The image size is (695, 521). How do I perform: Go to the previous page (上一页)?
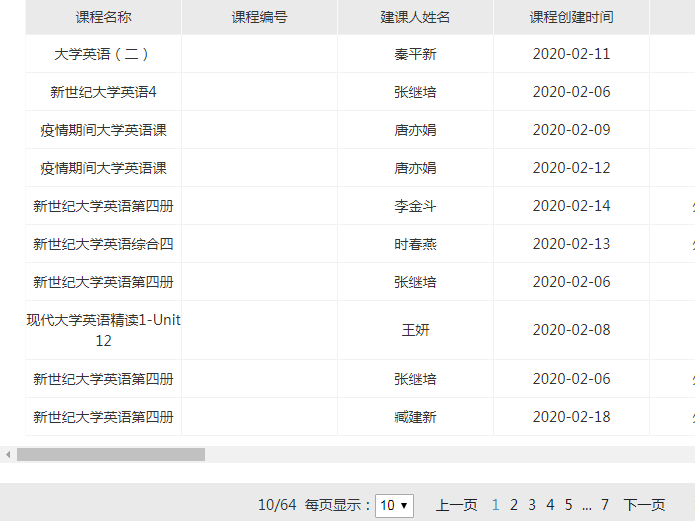tap(456, 505)
